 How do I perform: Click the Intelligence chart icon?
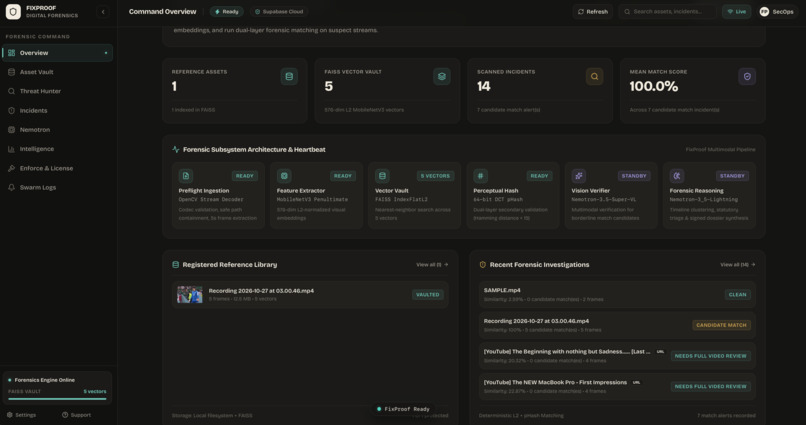pyautogui.click(x=11, y=149)
